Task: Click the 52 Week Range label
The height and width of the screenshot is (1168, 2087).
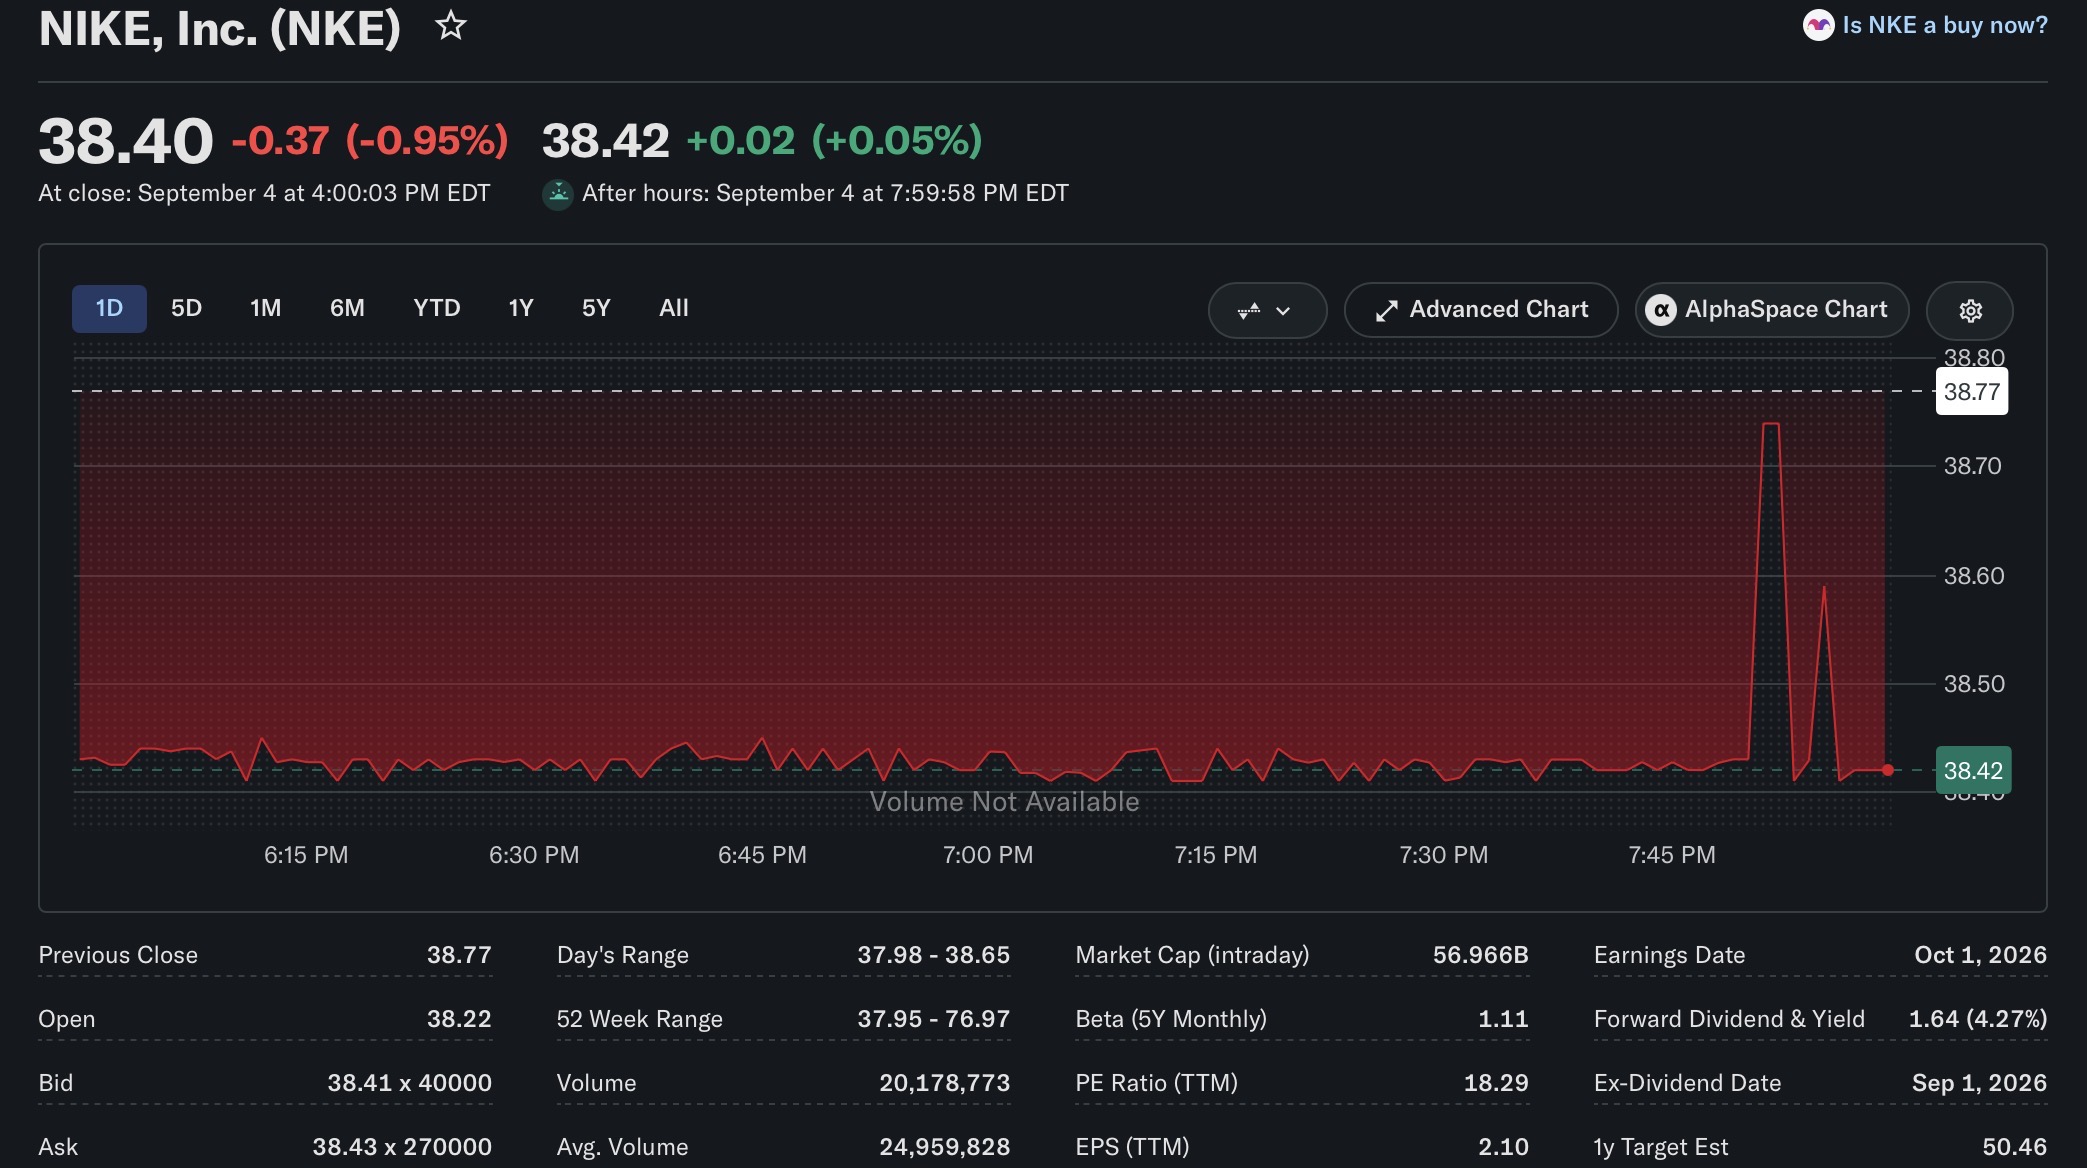Action: click(x=639, y=1019)
